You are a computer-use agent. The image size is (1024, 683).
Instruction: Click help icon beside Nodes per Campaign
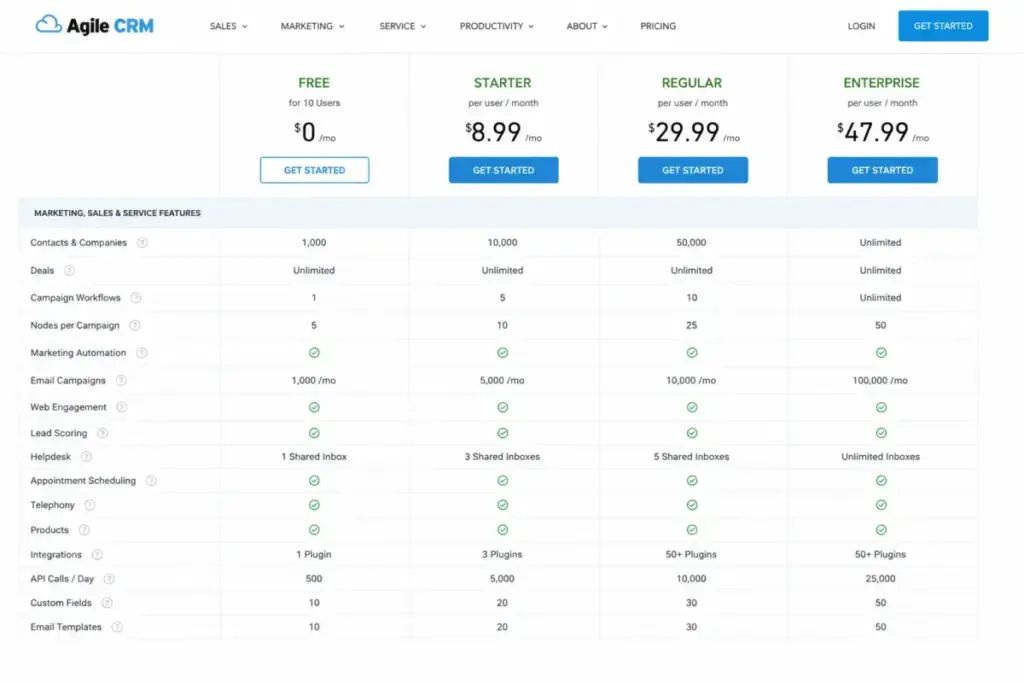pyautogui.click(x=135, y=325)
